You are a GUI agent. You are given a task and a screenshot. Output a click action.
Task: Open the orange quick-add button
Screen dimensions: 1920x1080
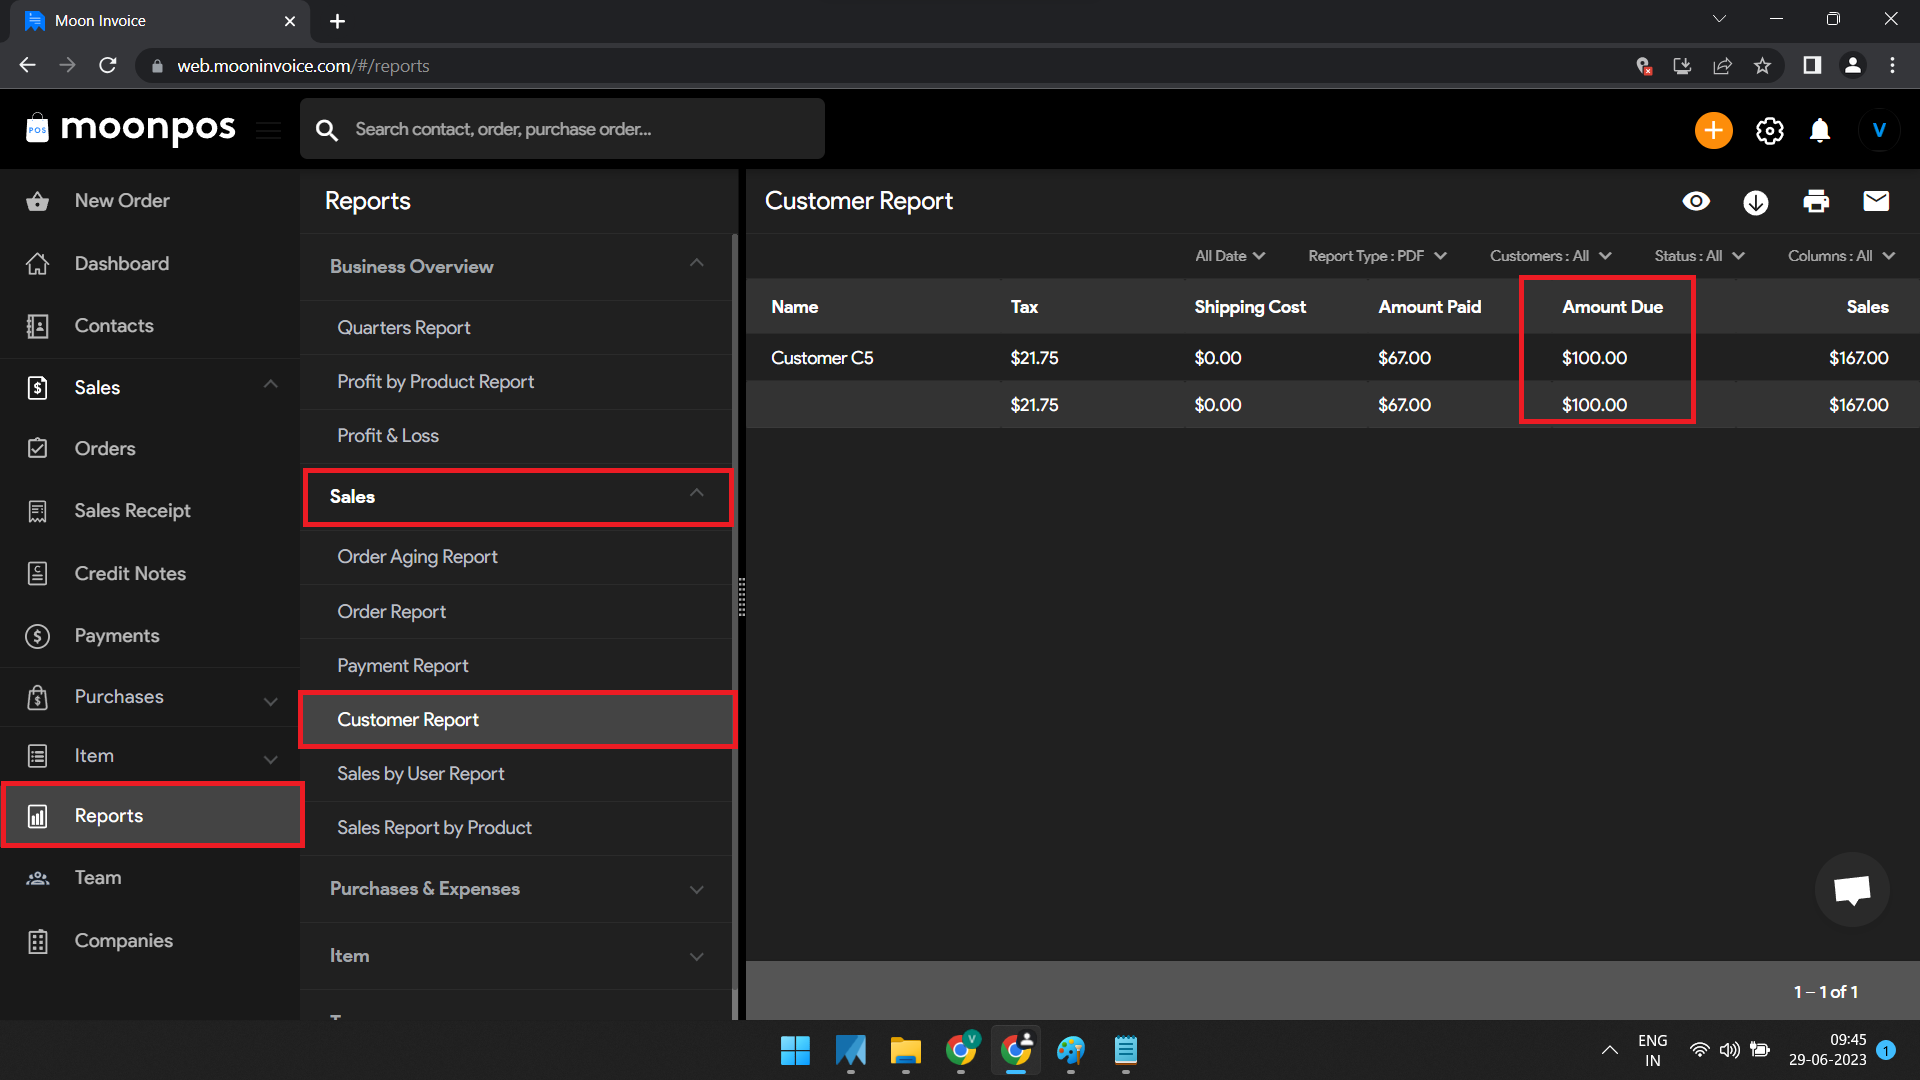[x=1713, y=130]
